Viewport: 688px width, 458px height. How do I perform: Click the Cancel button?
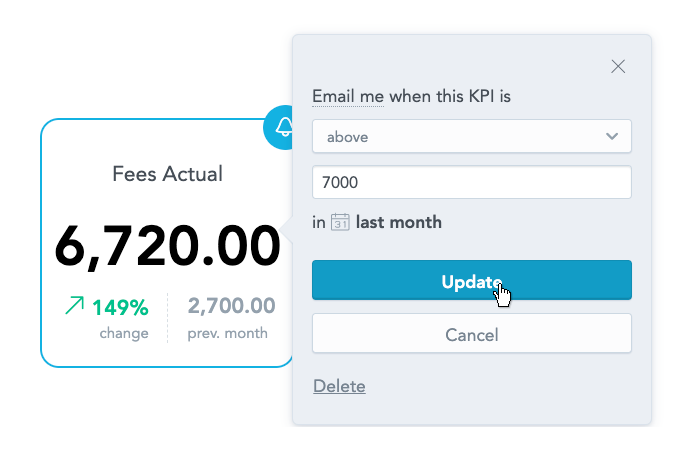point(472,333)
